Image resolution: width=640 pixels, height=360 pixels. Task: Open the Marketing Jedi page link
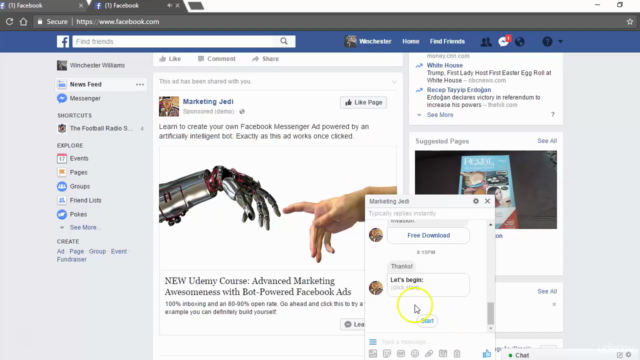coord(208,102)
